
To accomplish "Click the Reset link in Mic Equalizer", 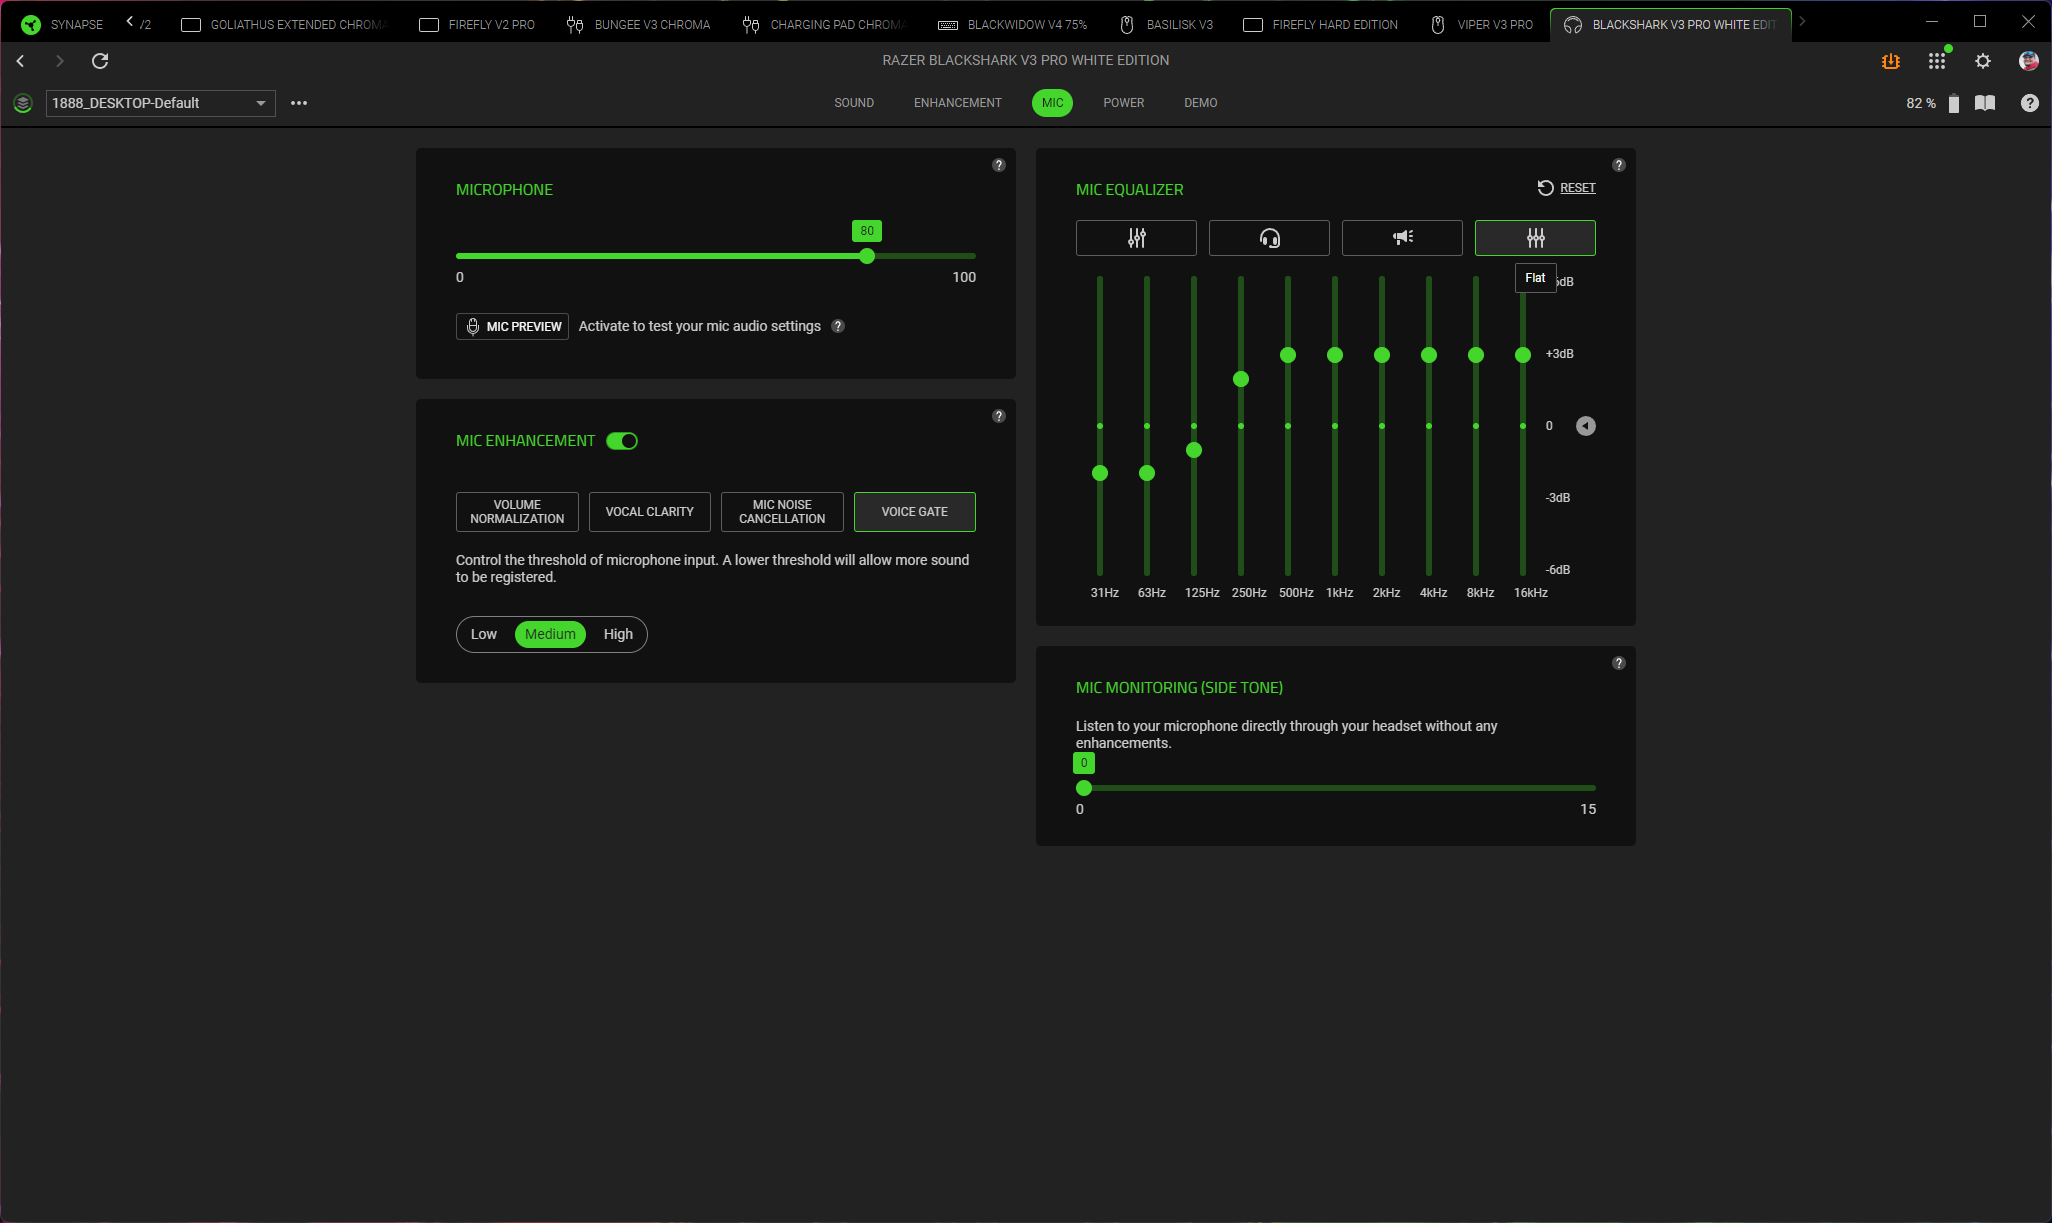I will click(x=1577, y=188).
